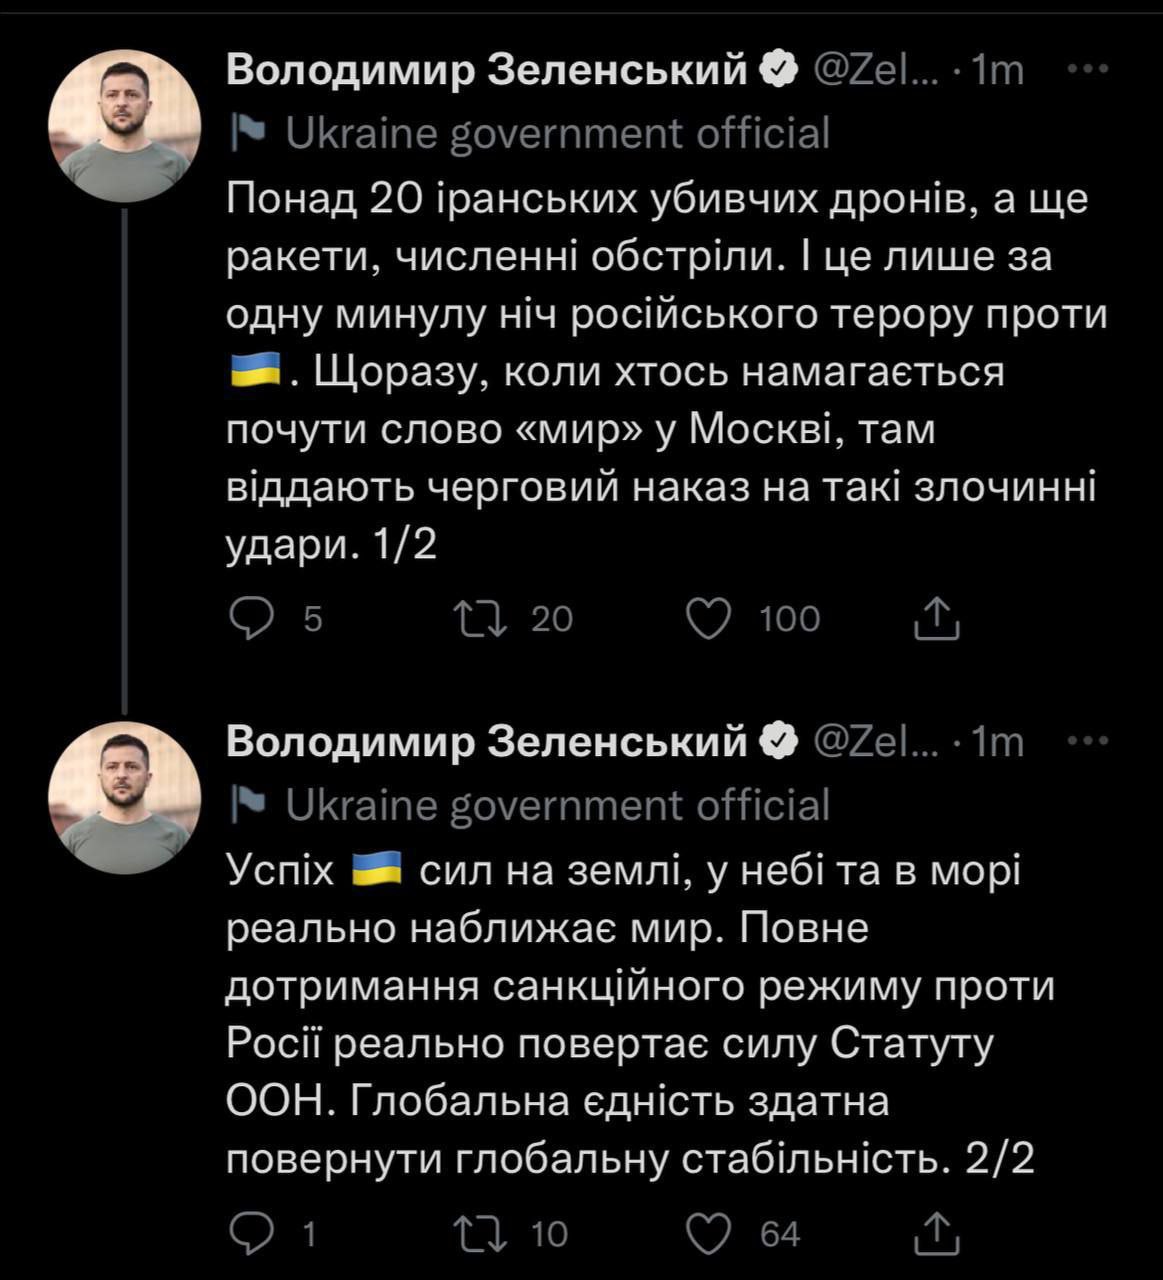This screenshot has height=1280, width=1163.
Task: Click the verified badge in first tweet
Action: [x=780, y=69]
